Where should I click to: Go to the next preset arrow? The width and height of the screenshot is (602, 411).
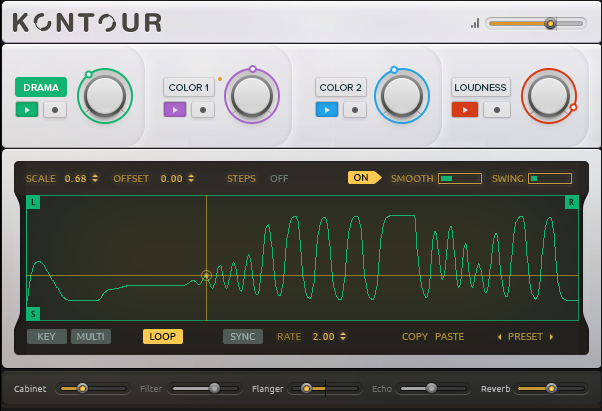tap(551, 337)
